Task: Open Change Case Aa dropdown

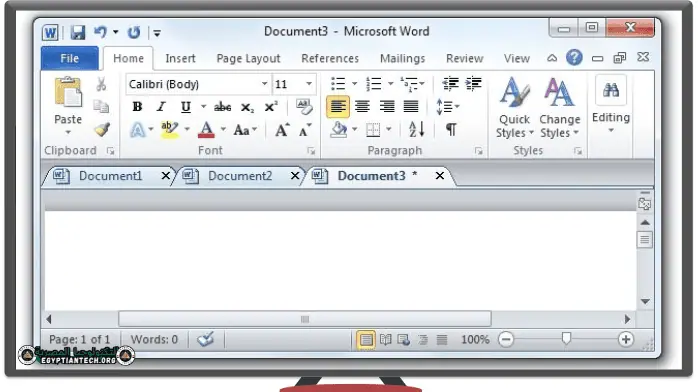Action: [x=245, y=130]
